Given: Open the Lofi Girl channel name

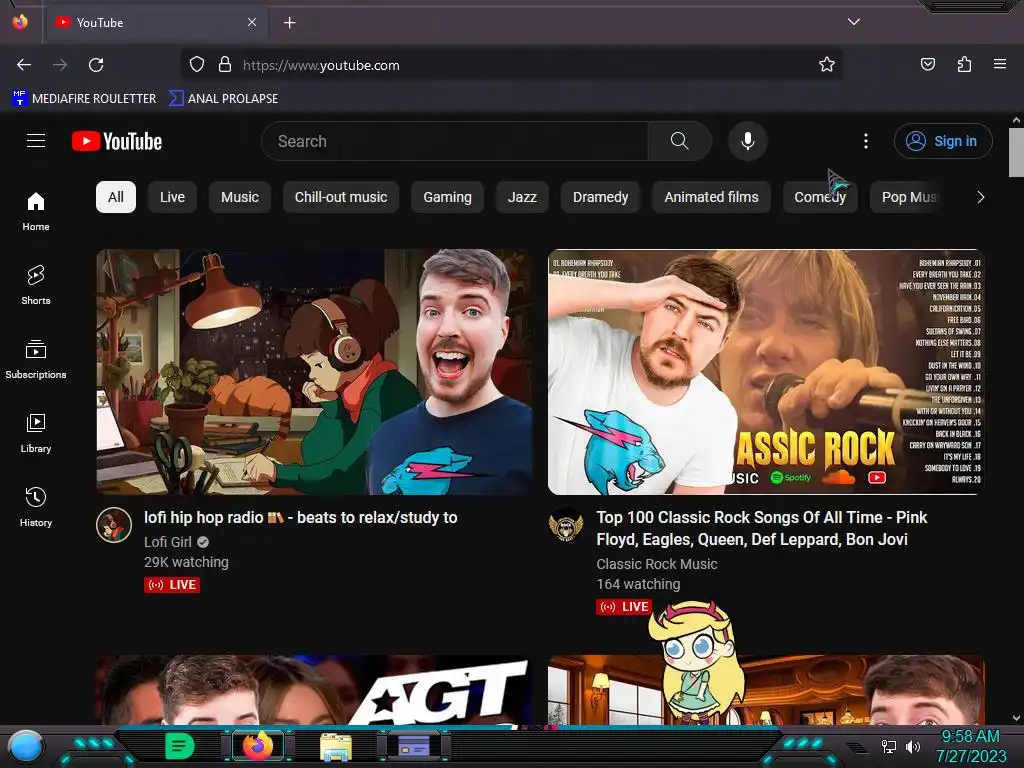Looking at the screenshot, I should click(x=168, y=542).
